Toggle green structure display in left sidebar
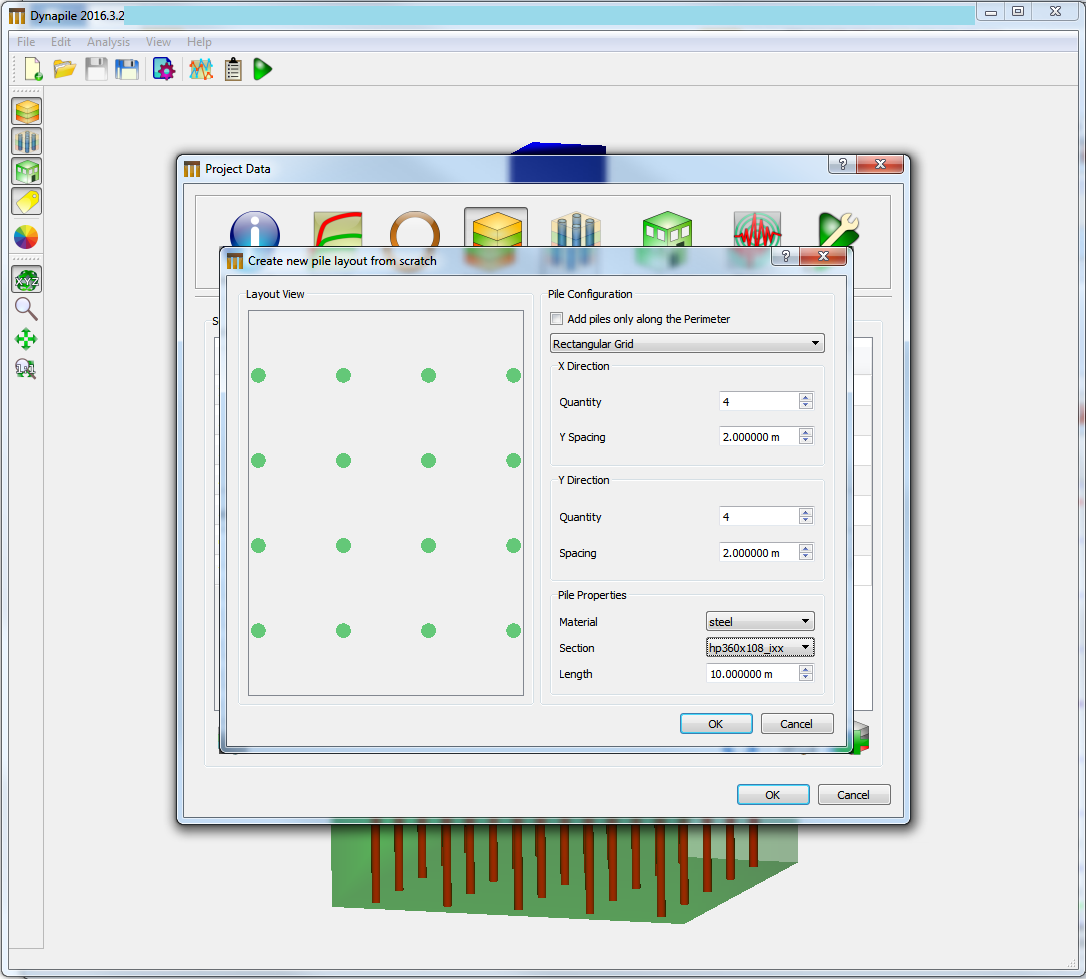 27,171
